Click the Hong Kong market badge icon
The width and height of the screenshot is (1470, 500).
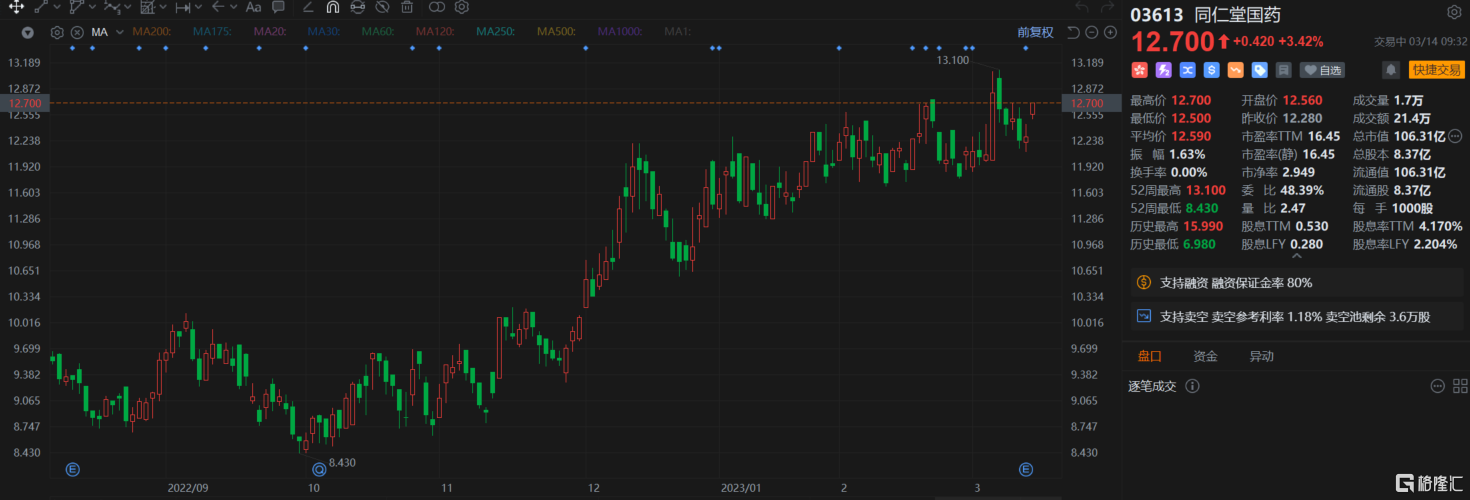coord(1139,70)
